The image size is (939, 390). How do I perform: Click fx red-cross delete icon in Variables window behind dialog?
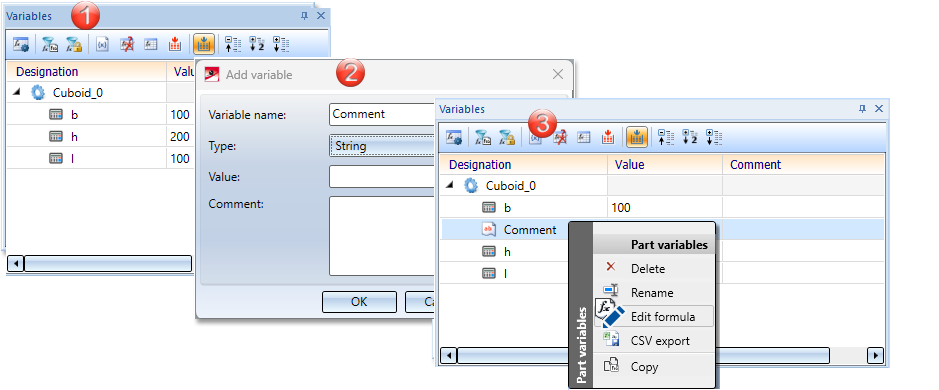(126, 44)
